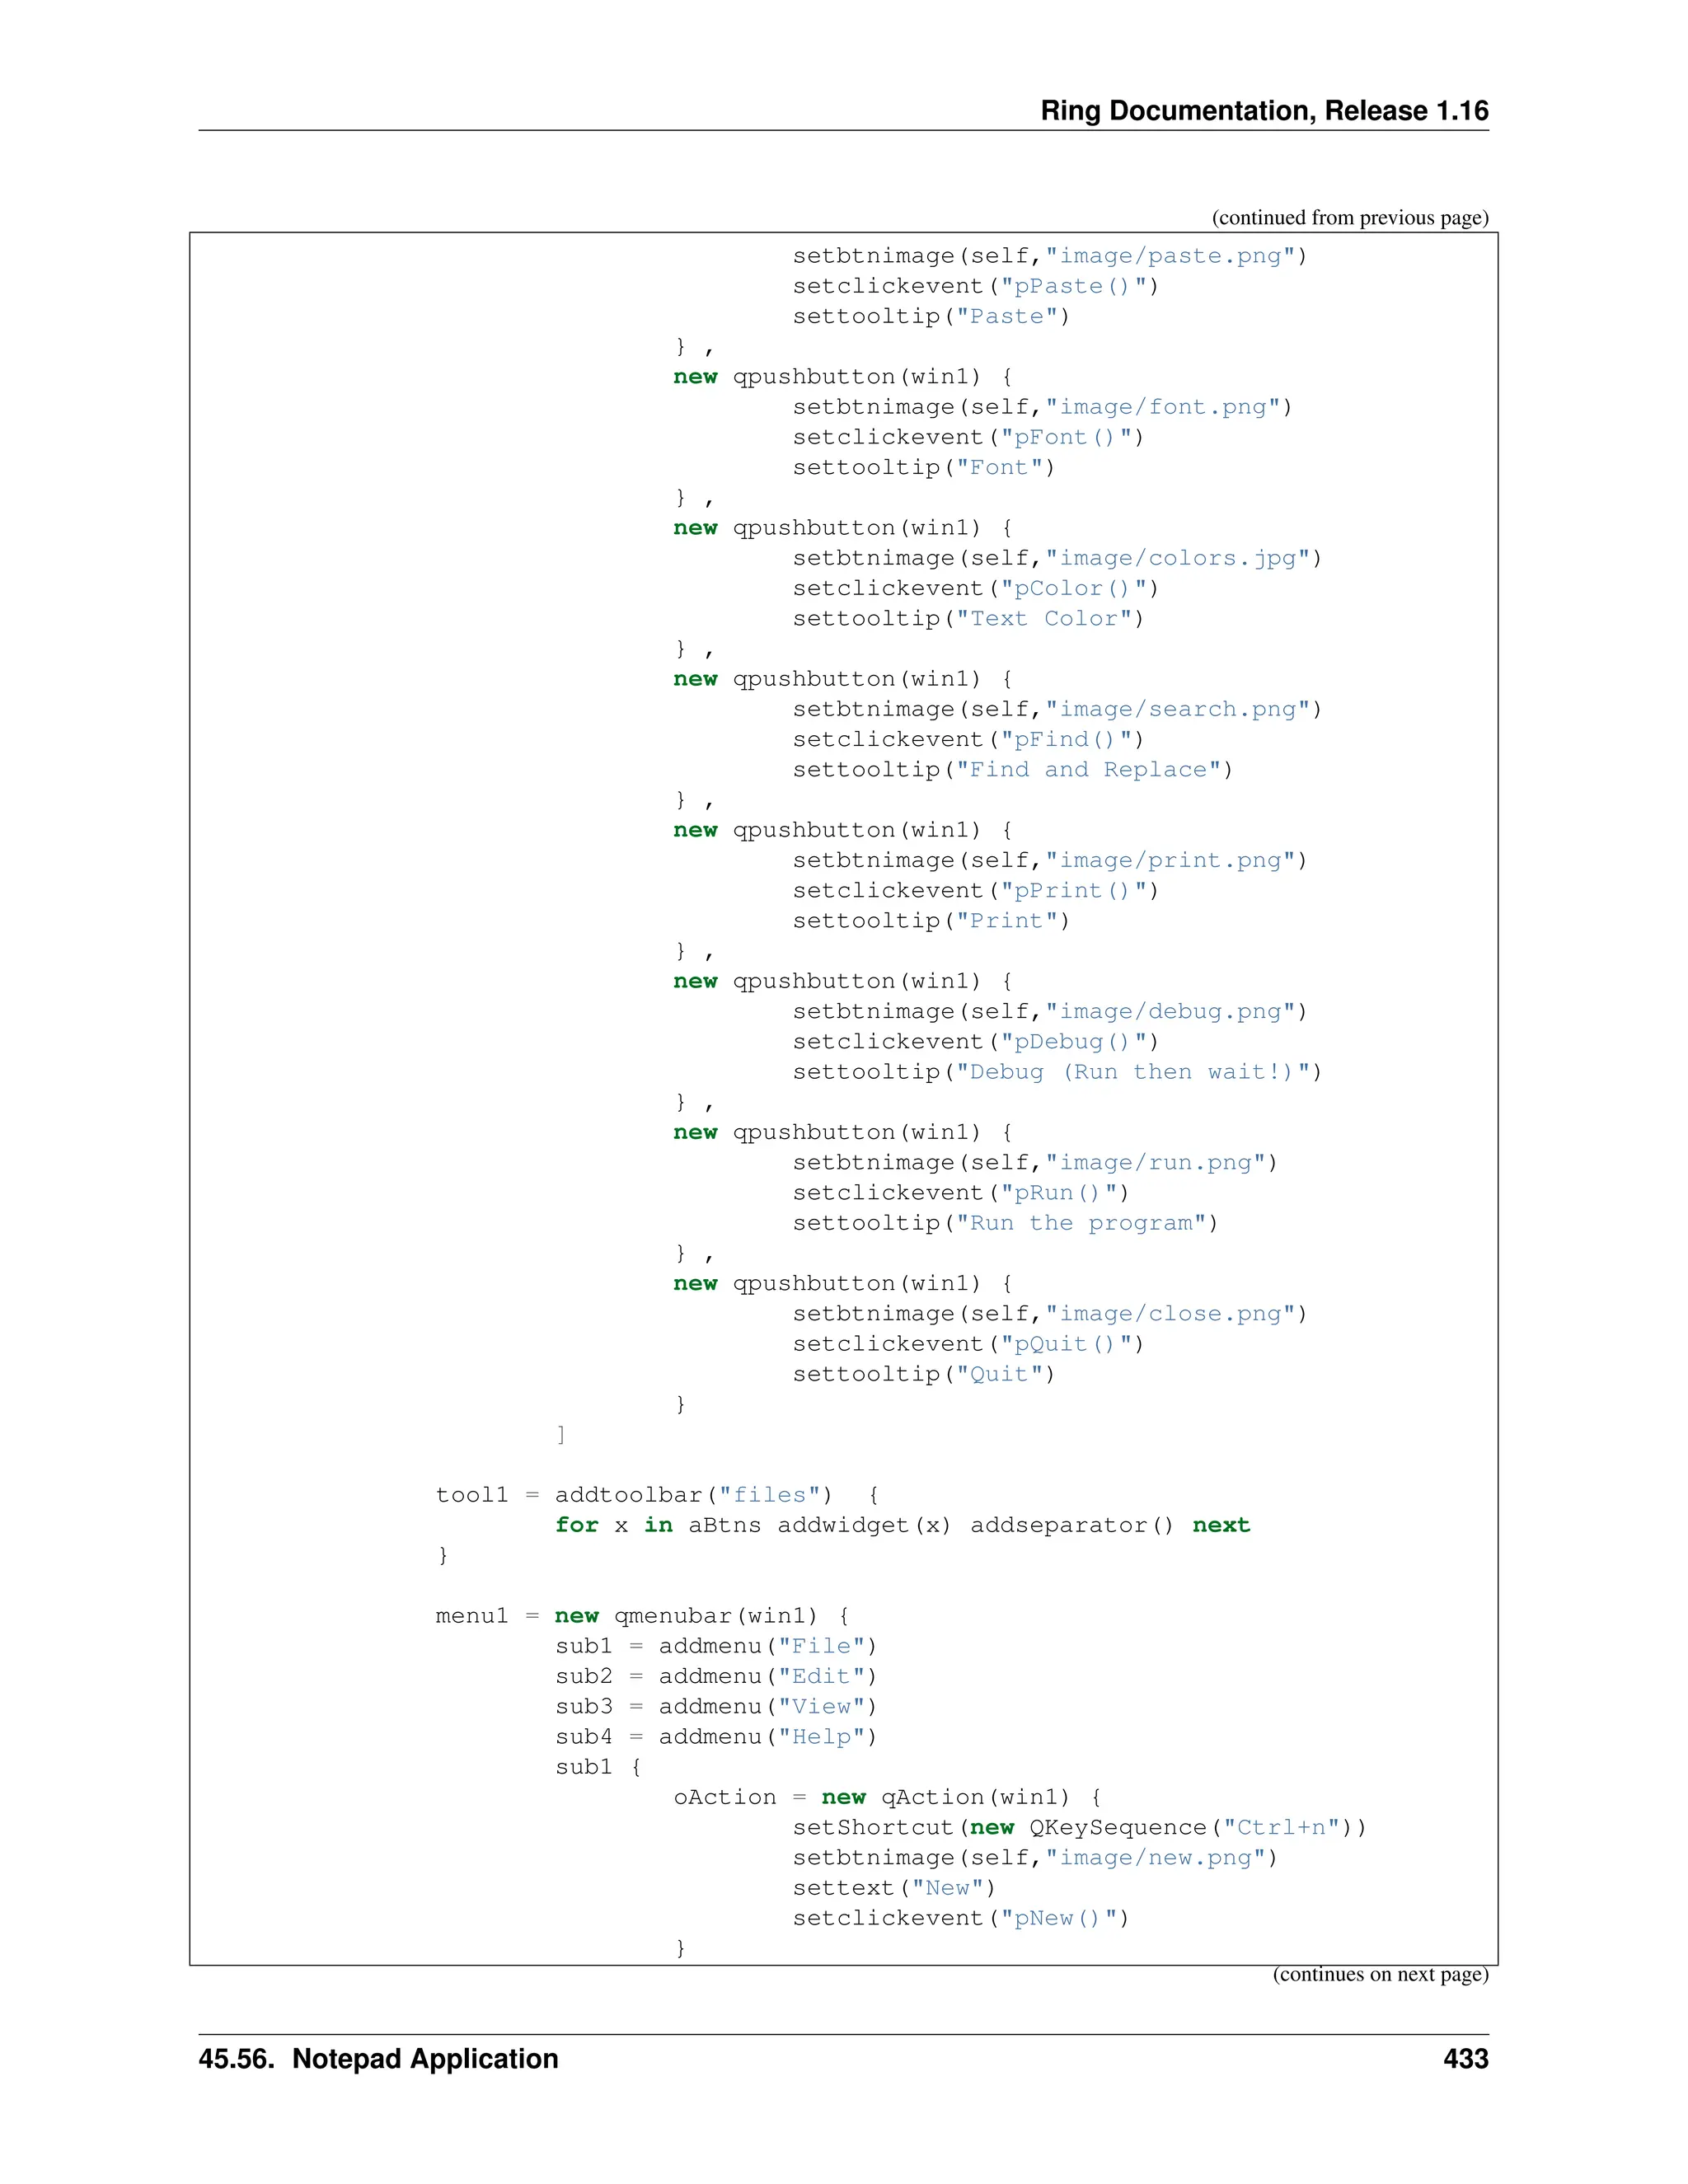Click the "45.56. Notepad Application" footer title
Image resolution: width=1688 pixels, height=2184 pixels.
point(378,2059)
